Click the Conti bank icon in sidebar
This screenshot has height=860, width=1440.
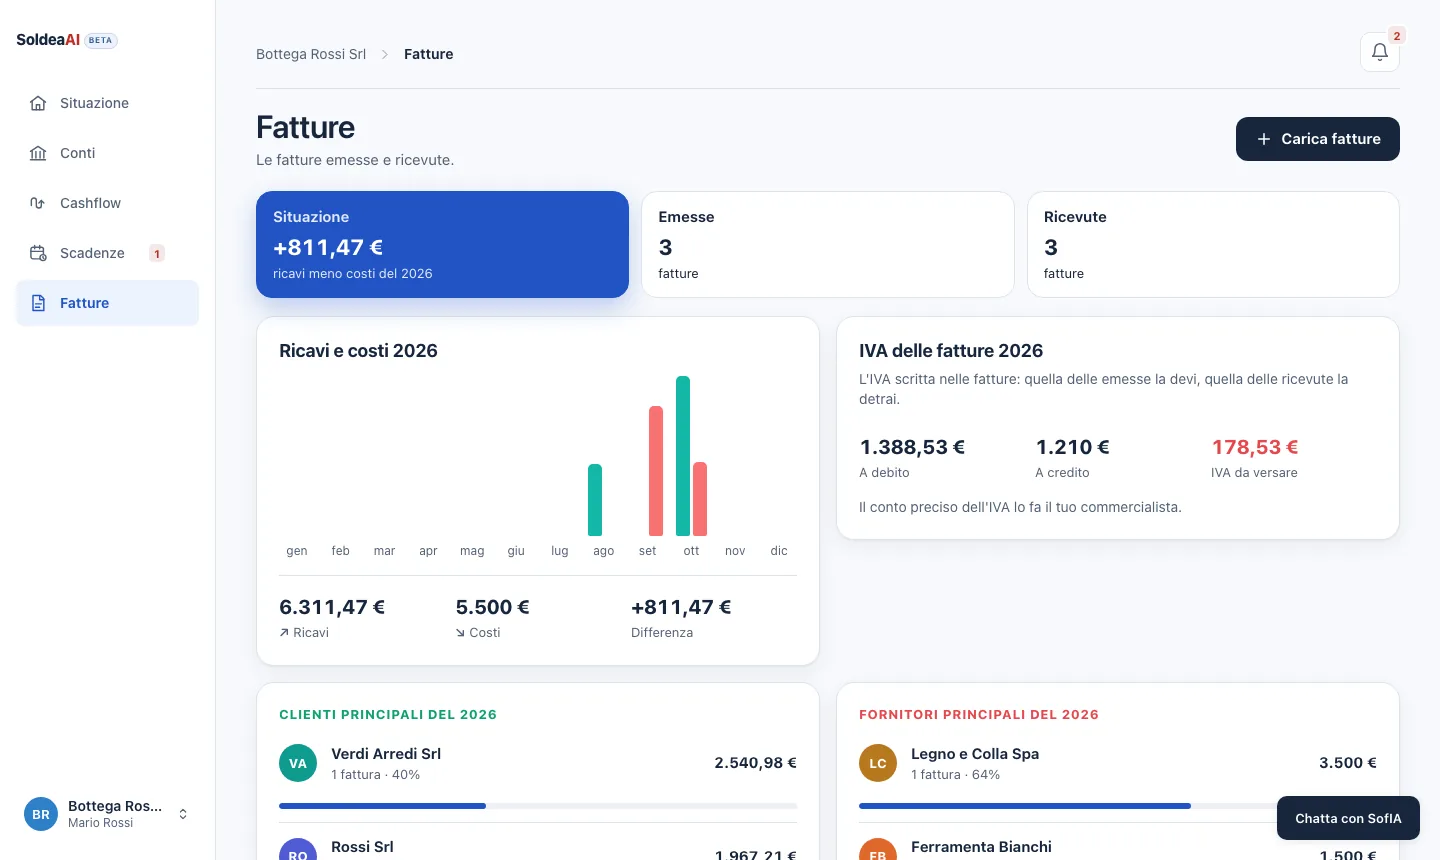pyautogui.click(x=38, y=153)
